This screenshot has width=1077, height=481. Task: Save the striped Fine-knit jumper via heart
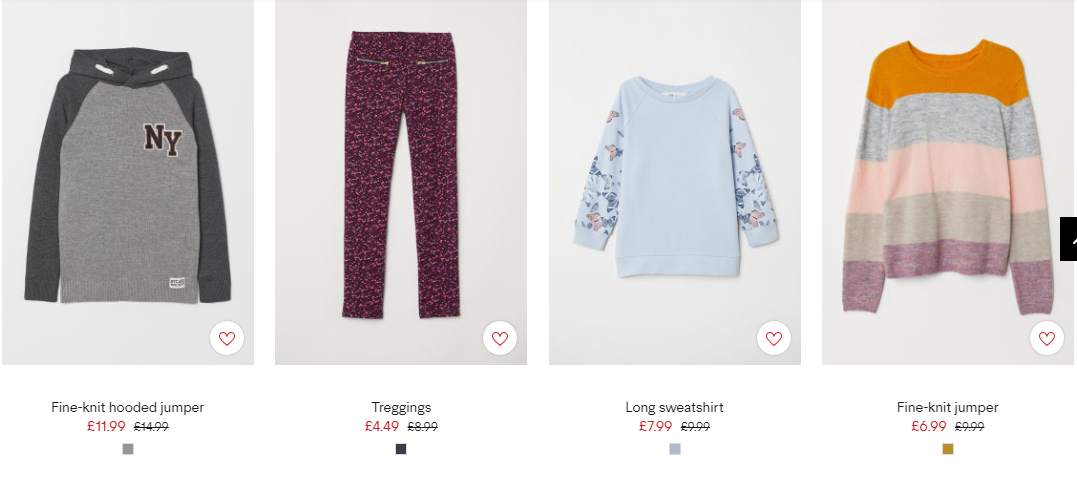point(1047,338)
